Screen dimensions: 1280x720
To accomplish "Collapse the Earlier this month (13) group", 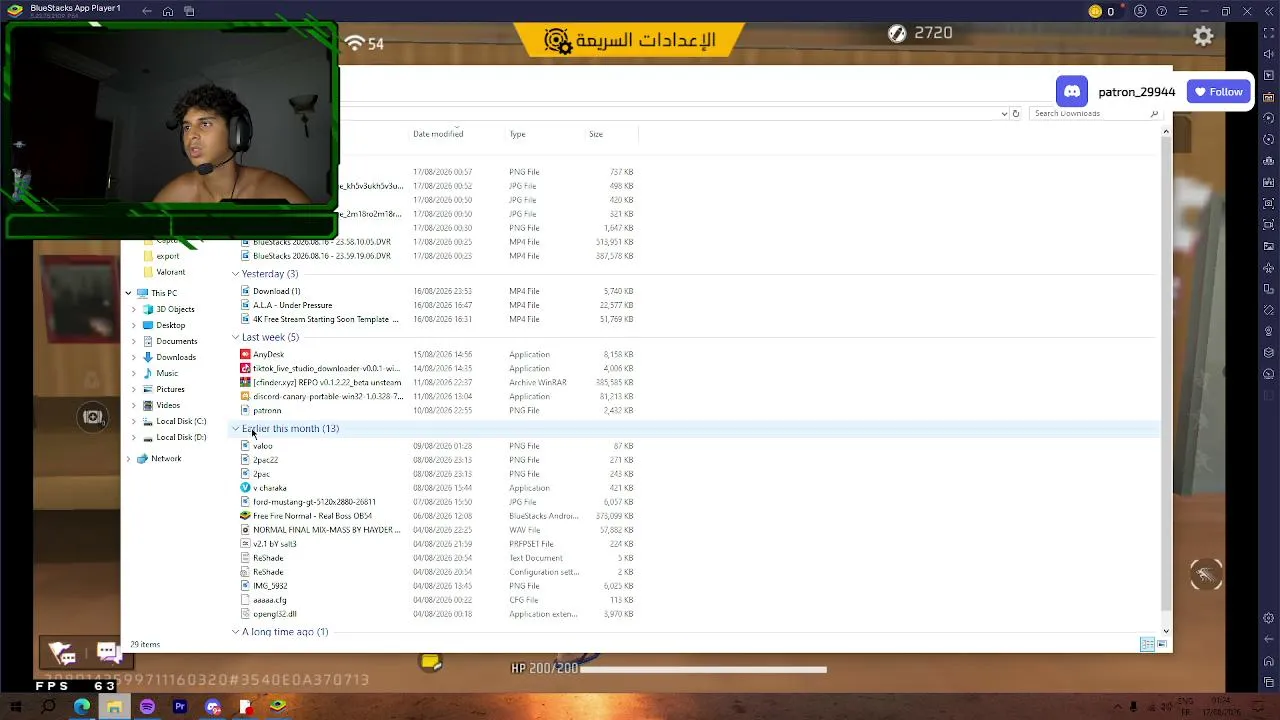I will [x=236, y=428].
